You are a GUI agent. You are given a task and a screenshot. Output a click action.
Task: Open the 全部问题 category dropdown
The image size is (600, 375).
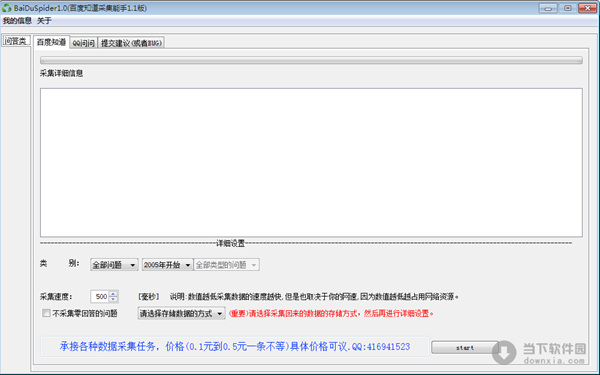click(x=114, y=265)
